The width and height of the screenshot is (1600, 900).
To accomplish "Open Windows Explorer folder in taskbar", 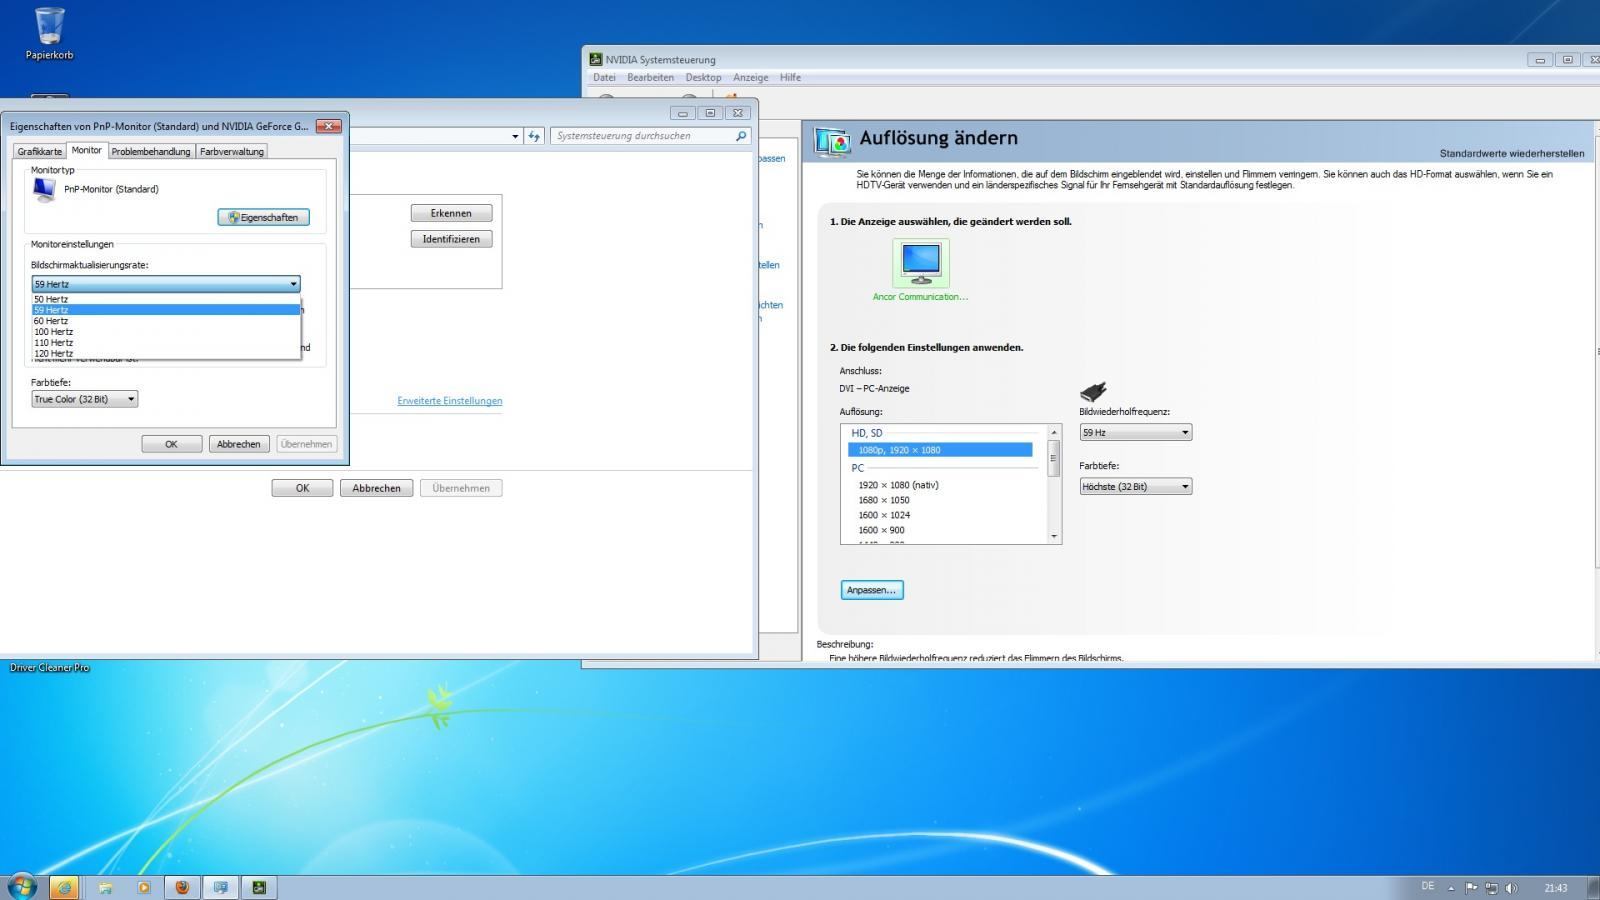I will tap(104, 887).
